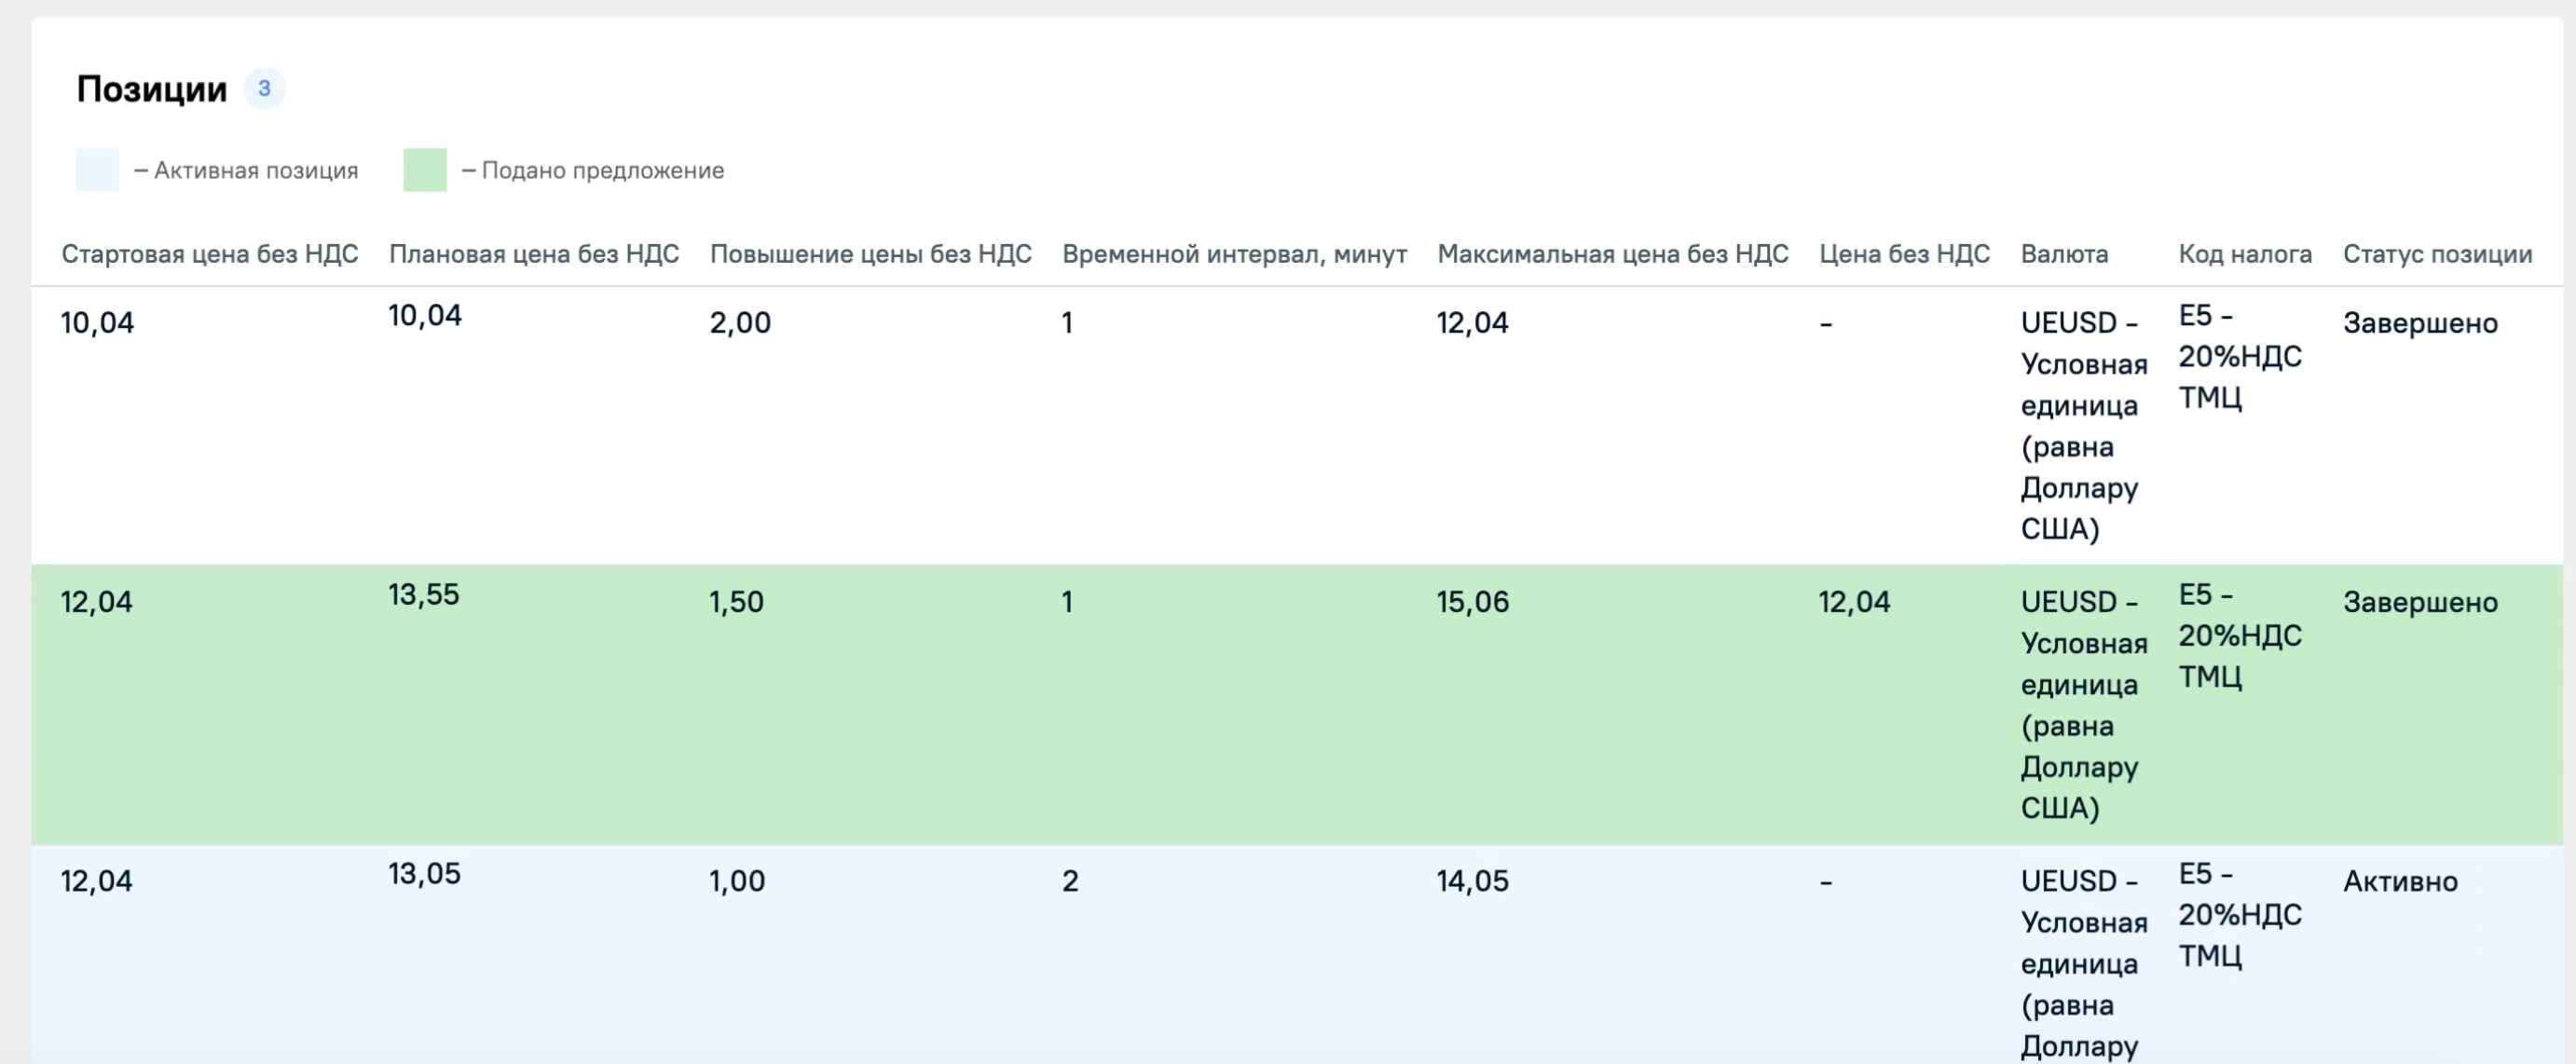Click planned price value 13,55
The height and width of the screenshot is (1064, 2576).
point(424,595)
